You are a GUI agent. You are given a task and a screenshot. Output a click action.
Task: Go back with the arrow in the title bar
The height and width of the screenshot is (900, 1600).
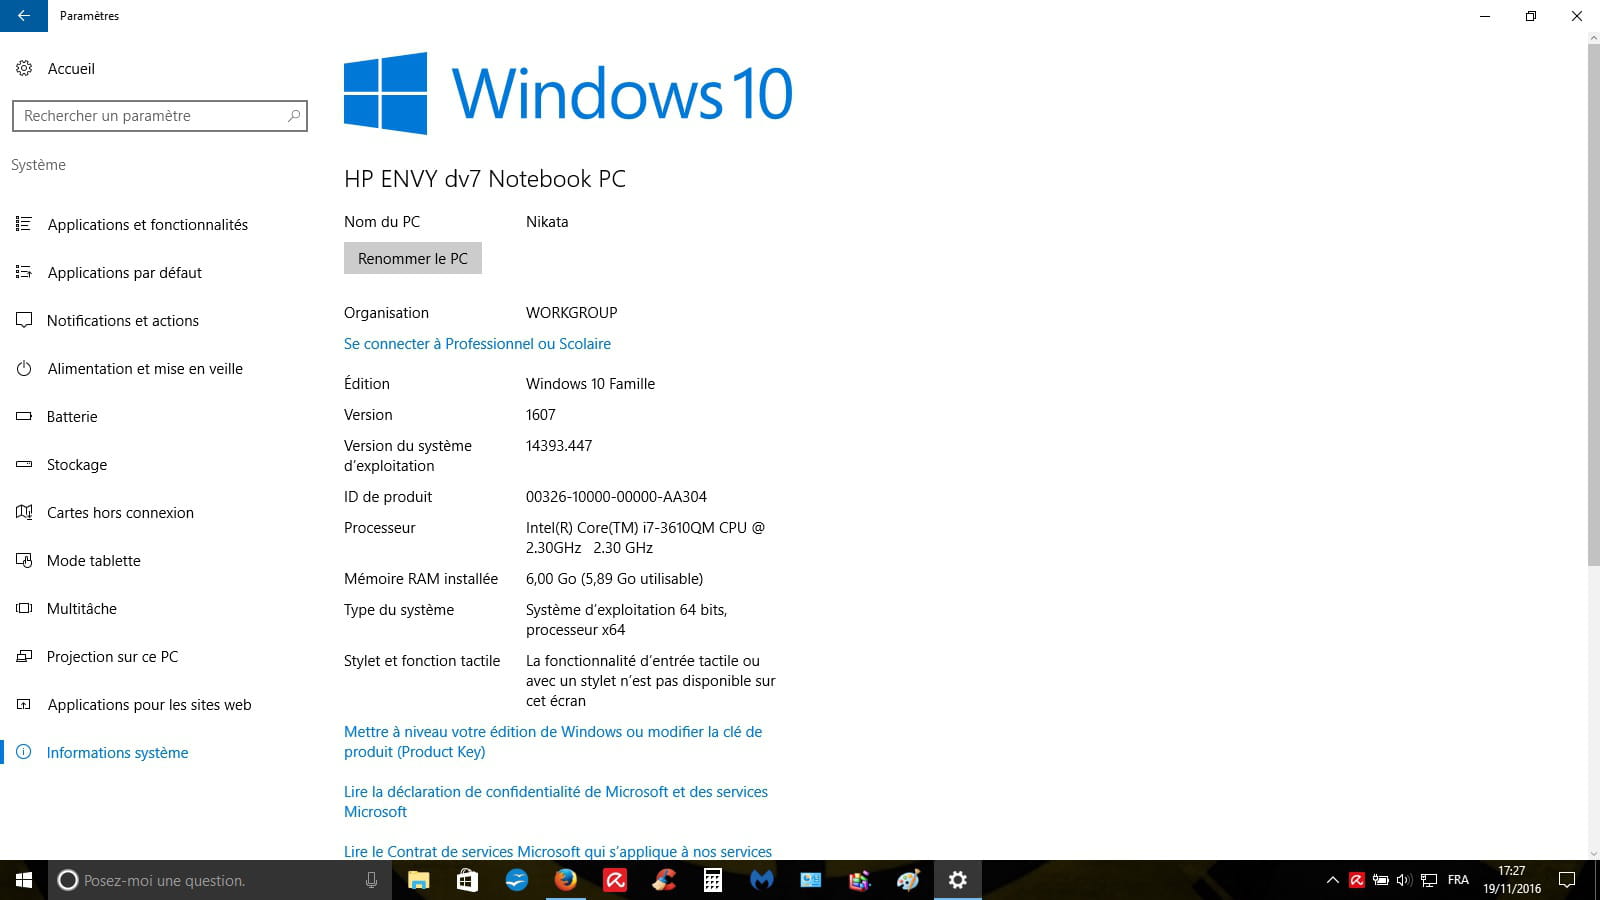point(24,16)
